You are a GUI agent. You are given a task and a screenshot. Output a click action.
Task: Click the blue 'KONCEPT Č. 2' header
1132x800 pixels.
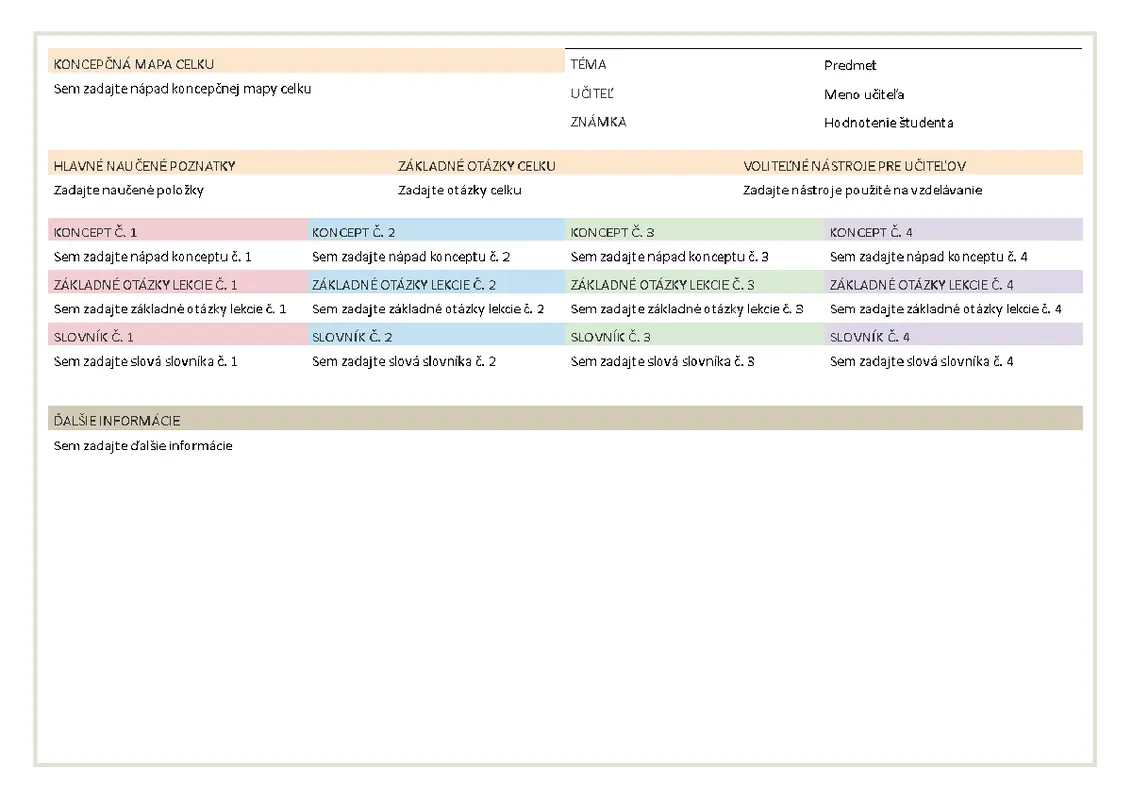(354, 232)
